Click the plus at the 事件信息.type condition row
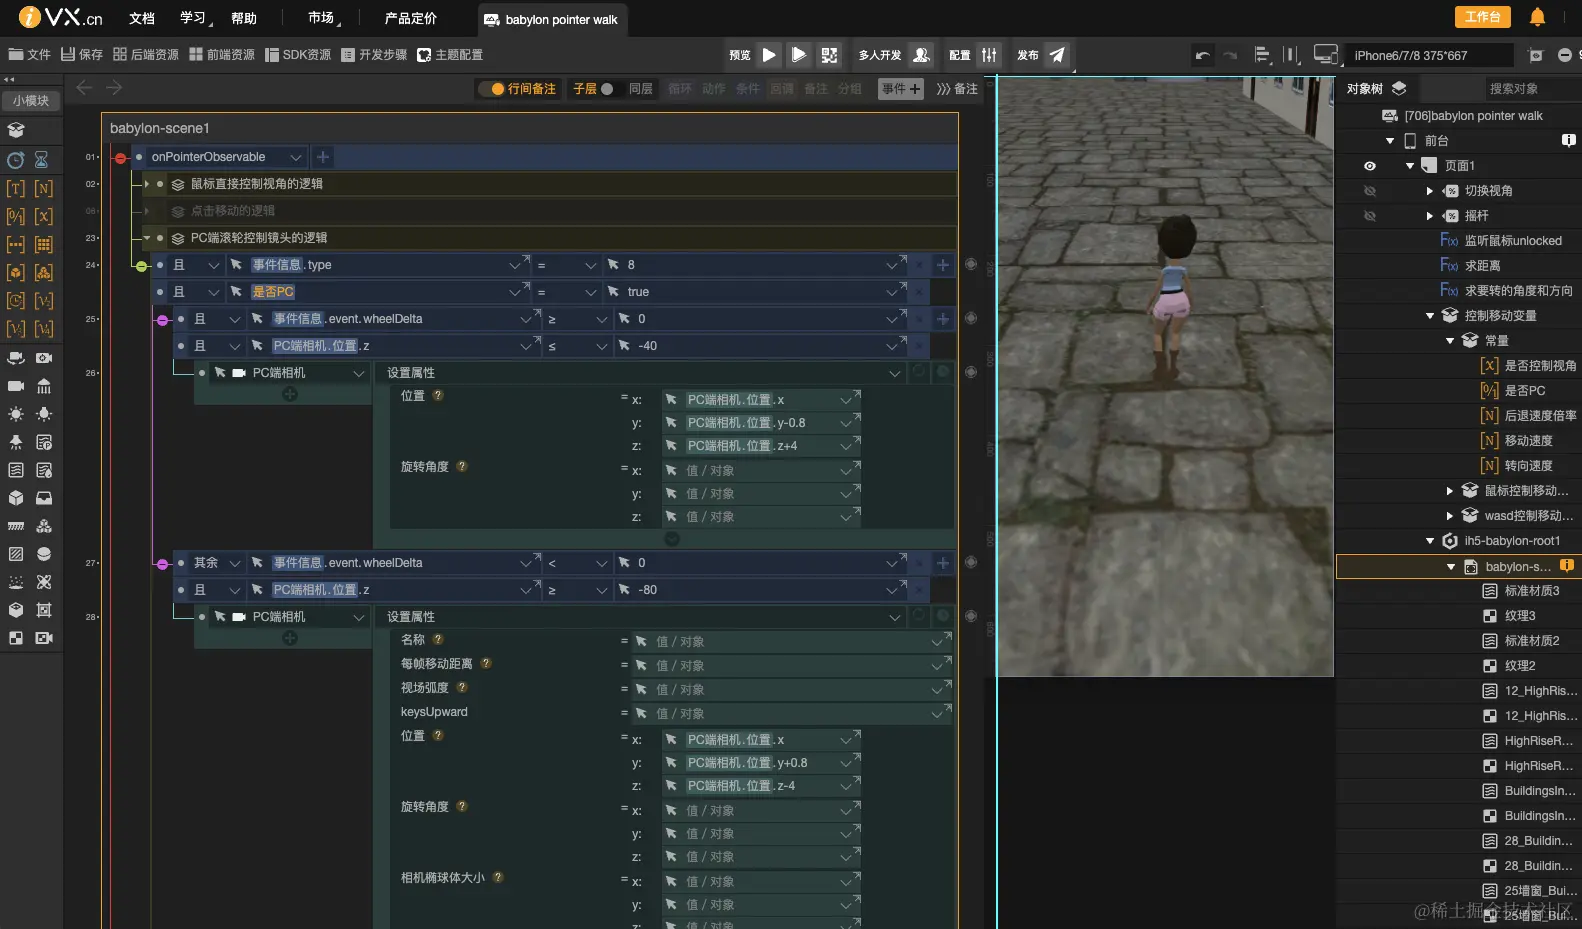Image resolution: width=1582 pixels, height=929 pixels. (x=943, y=265)
